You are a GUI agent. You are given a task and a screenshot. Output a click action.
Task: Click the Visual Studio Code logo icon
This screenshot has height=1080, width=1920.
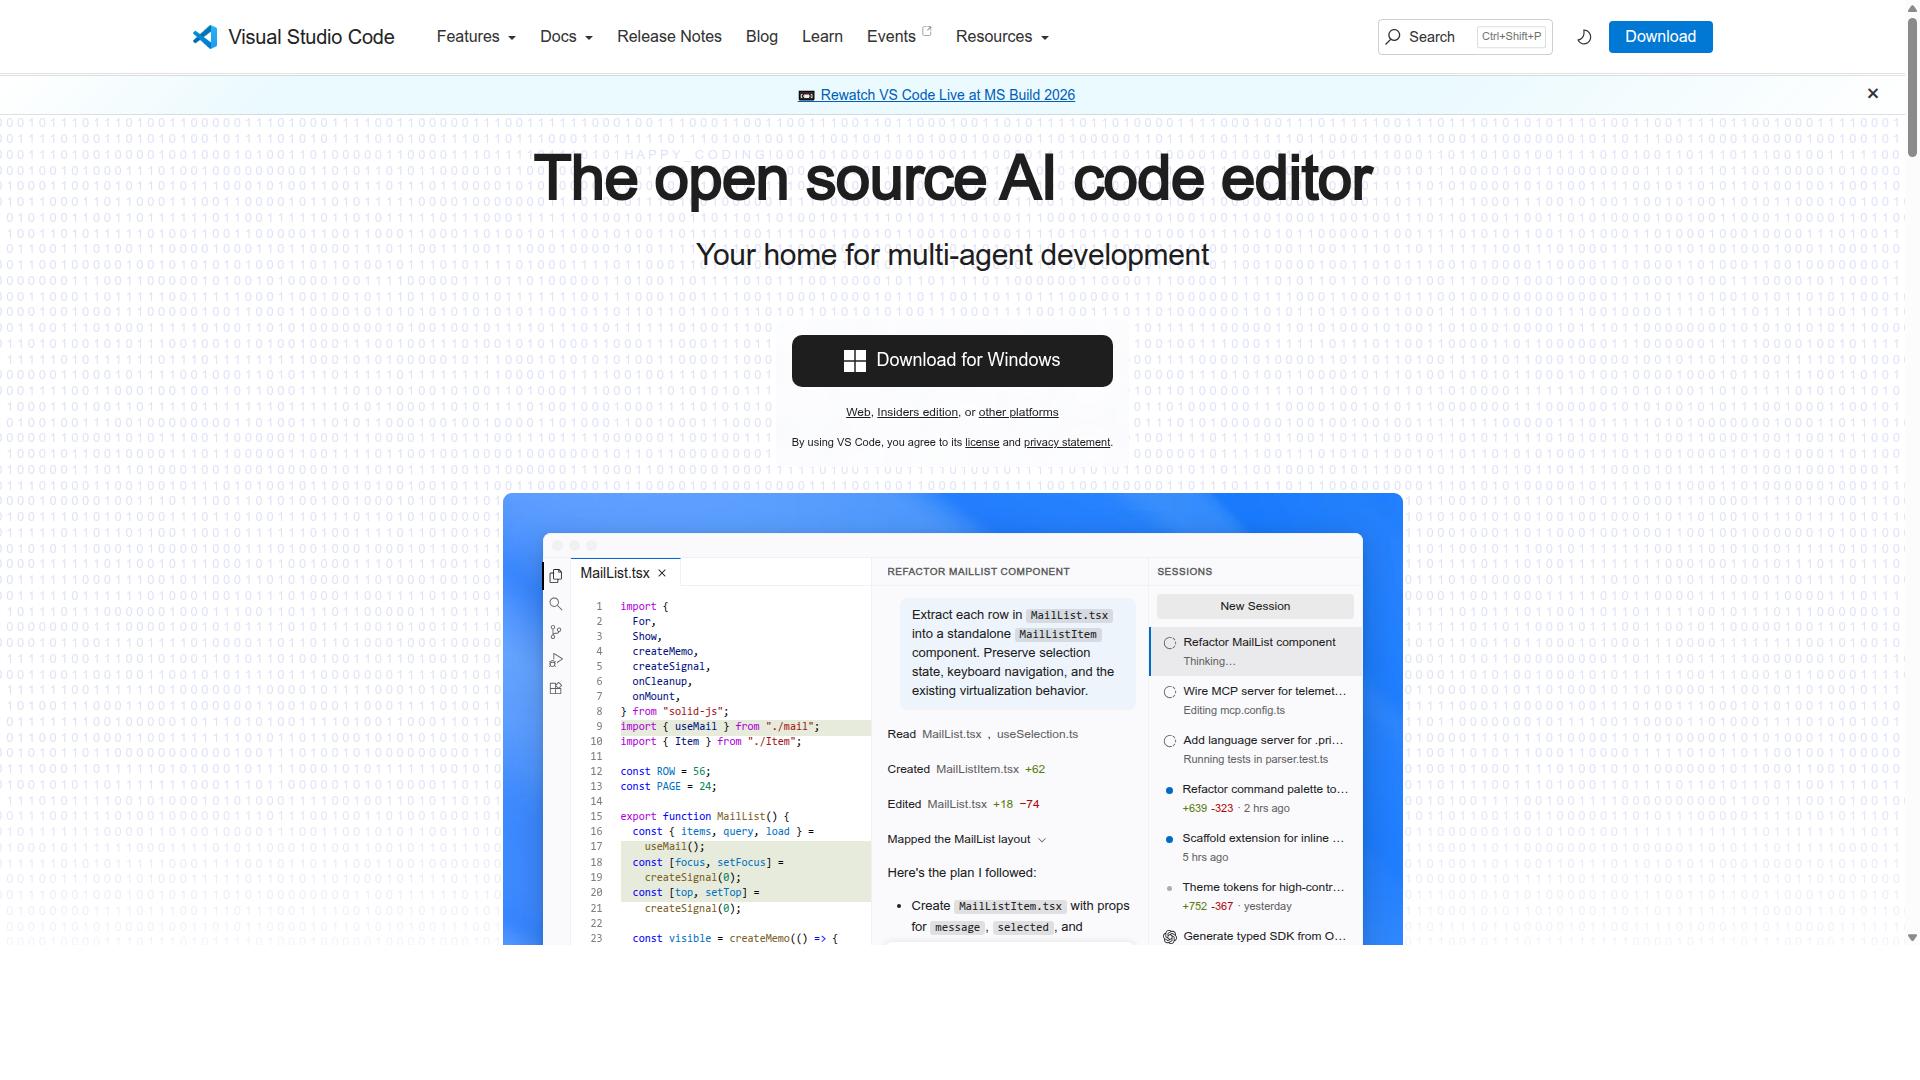click(205, 37)
